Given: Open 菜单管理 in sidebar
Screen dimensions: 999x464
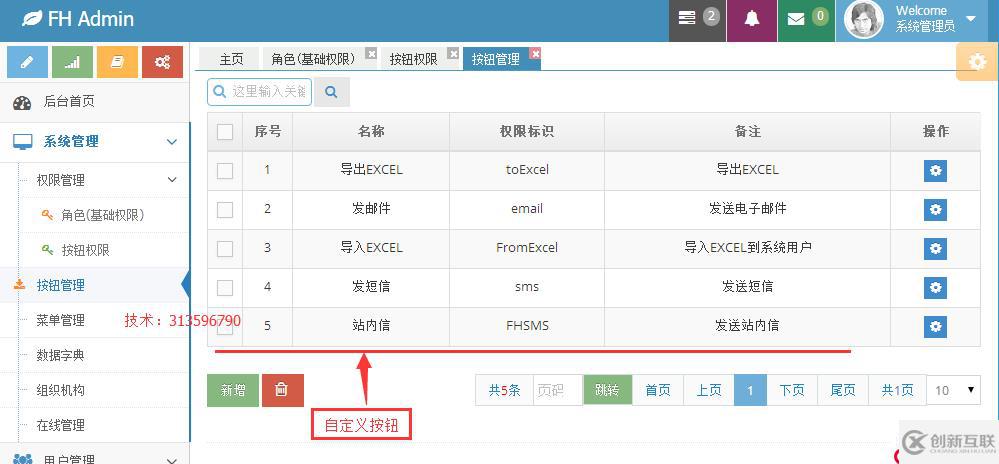Looking at the screenshot, I should click(61, 320).
